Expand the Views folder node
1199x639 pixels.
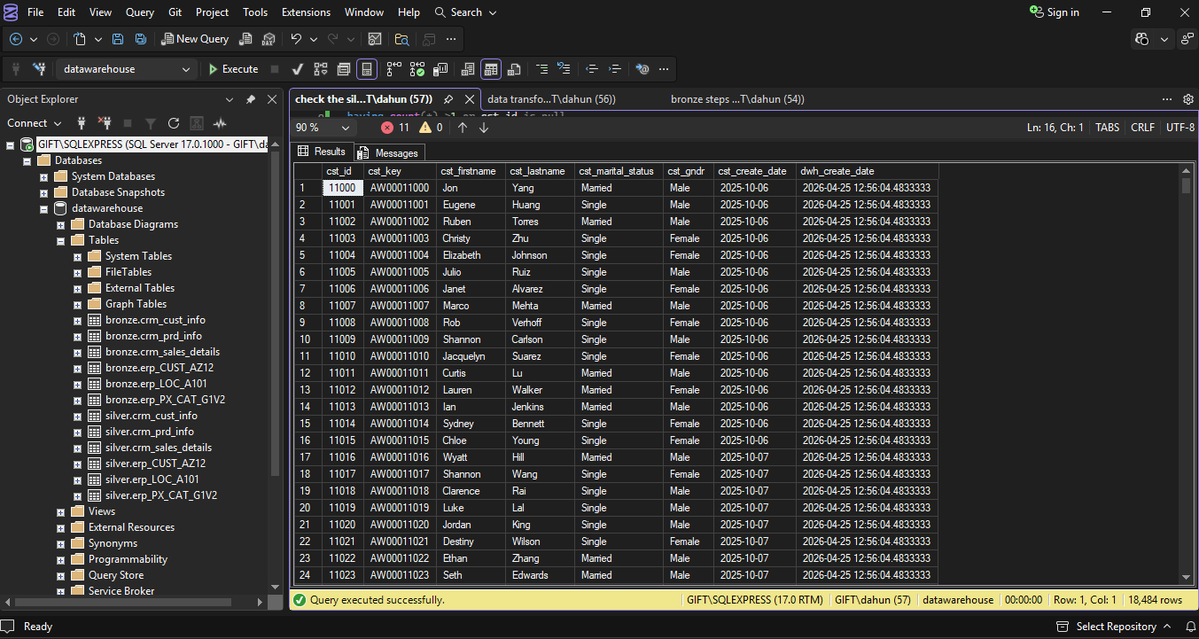pos(60,512)
